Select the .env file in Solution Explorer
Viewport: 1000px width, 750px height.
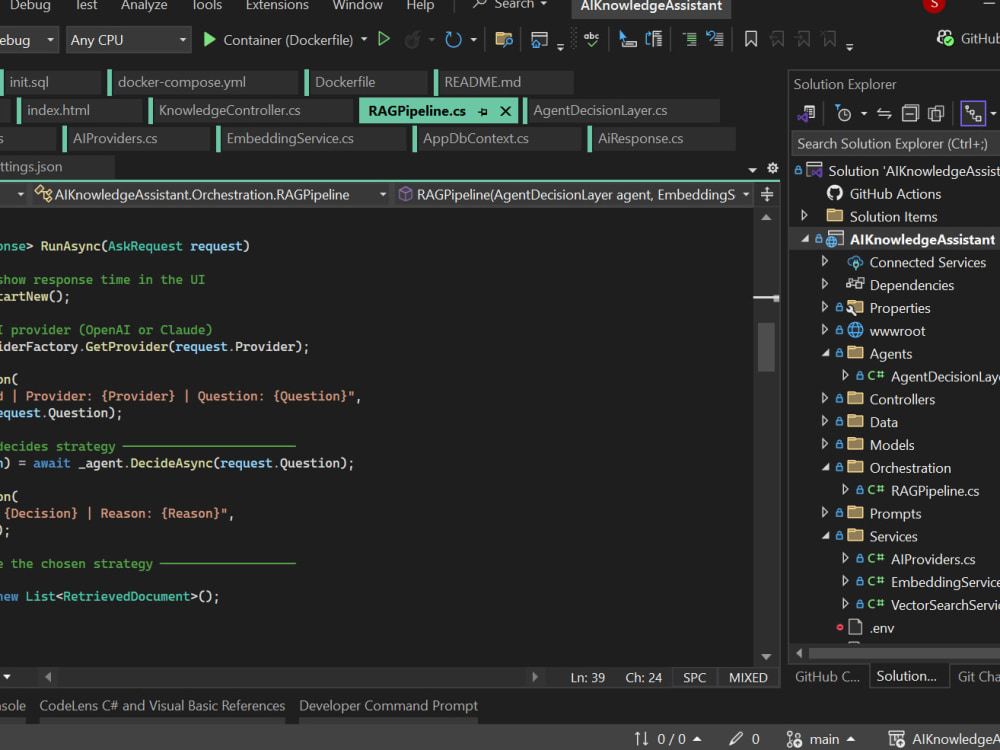[882, 628]
